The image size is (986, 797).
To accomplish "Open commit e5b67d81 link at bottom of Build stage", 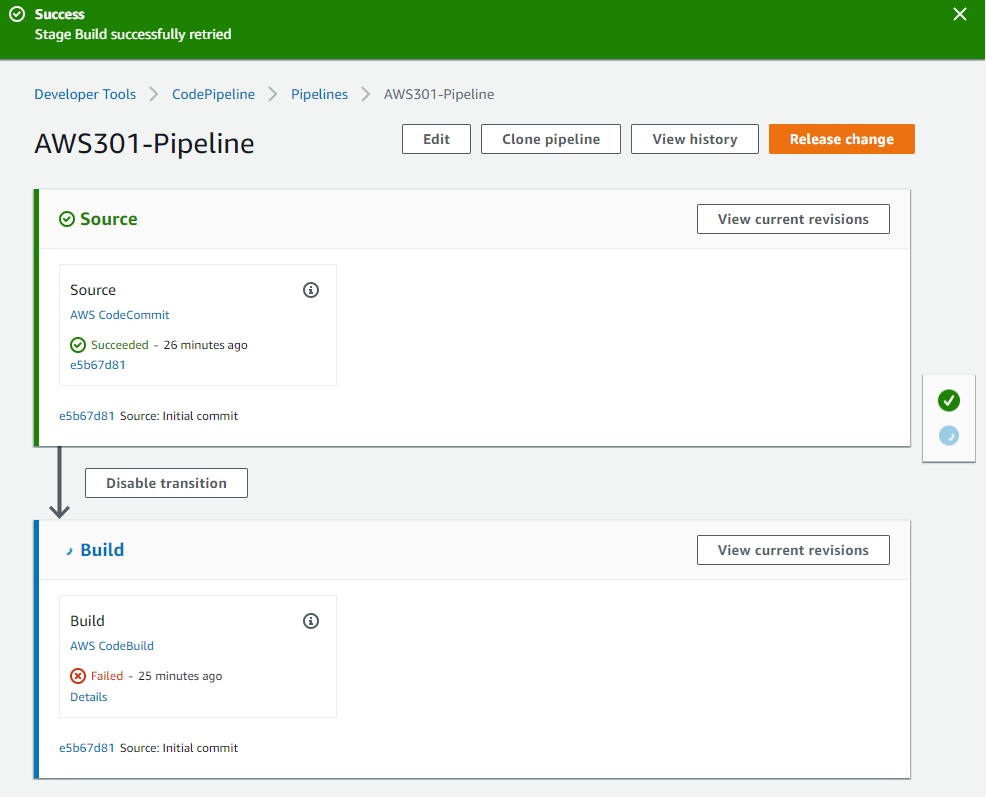I will click(87, 748).
